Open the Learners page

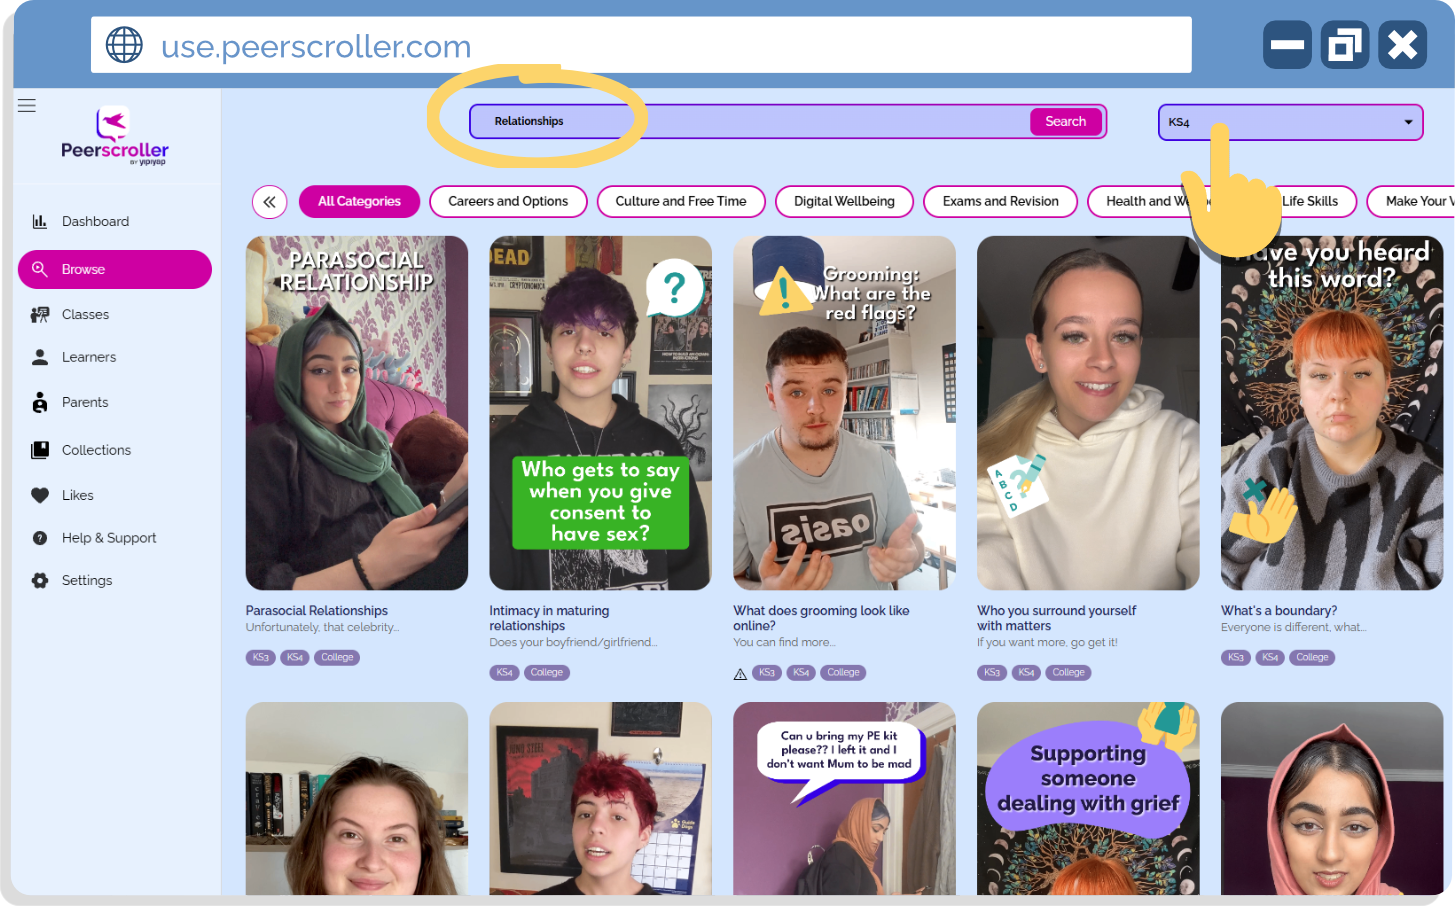click(x=89, y=357)
